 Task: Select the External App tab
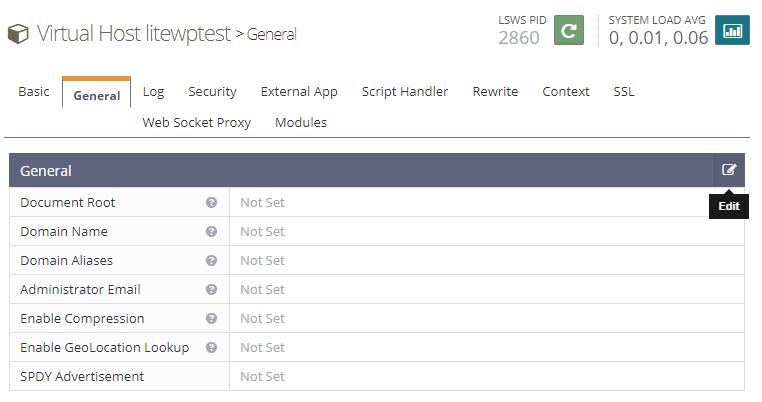[299, 91]
